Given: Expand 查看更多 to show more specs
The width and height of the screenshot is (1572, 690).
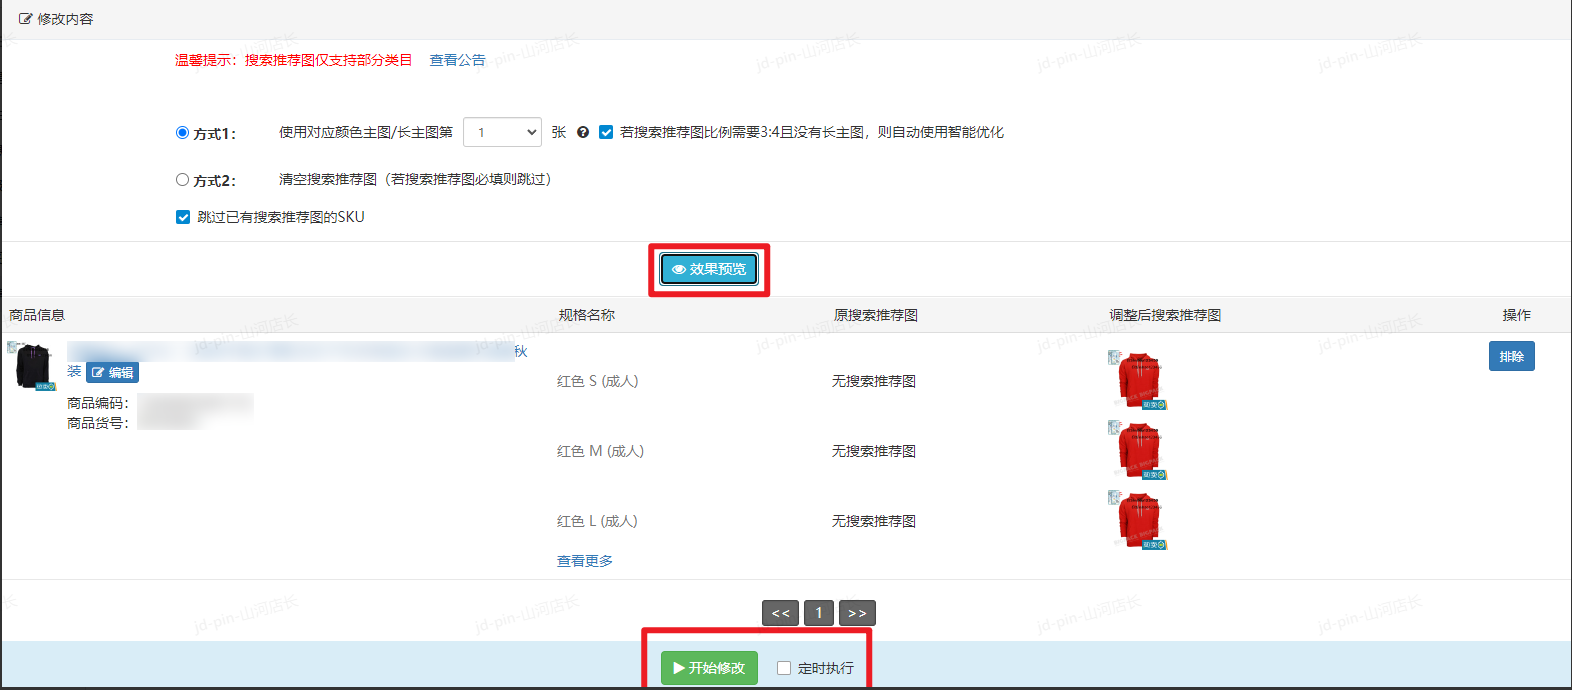Looking at the screenshot, I should pos(585,561).
